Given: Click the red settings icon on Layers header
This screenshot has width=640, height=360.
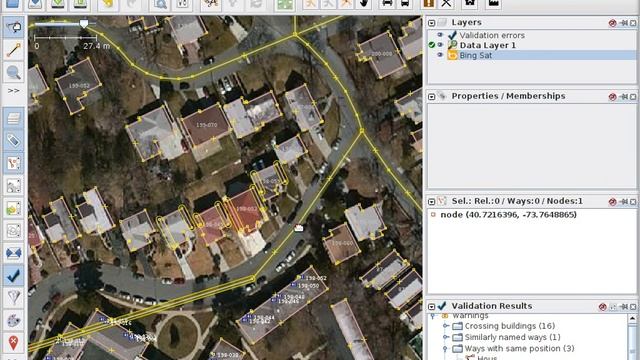Looking at the screenshot, I should pos(612,23).
